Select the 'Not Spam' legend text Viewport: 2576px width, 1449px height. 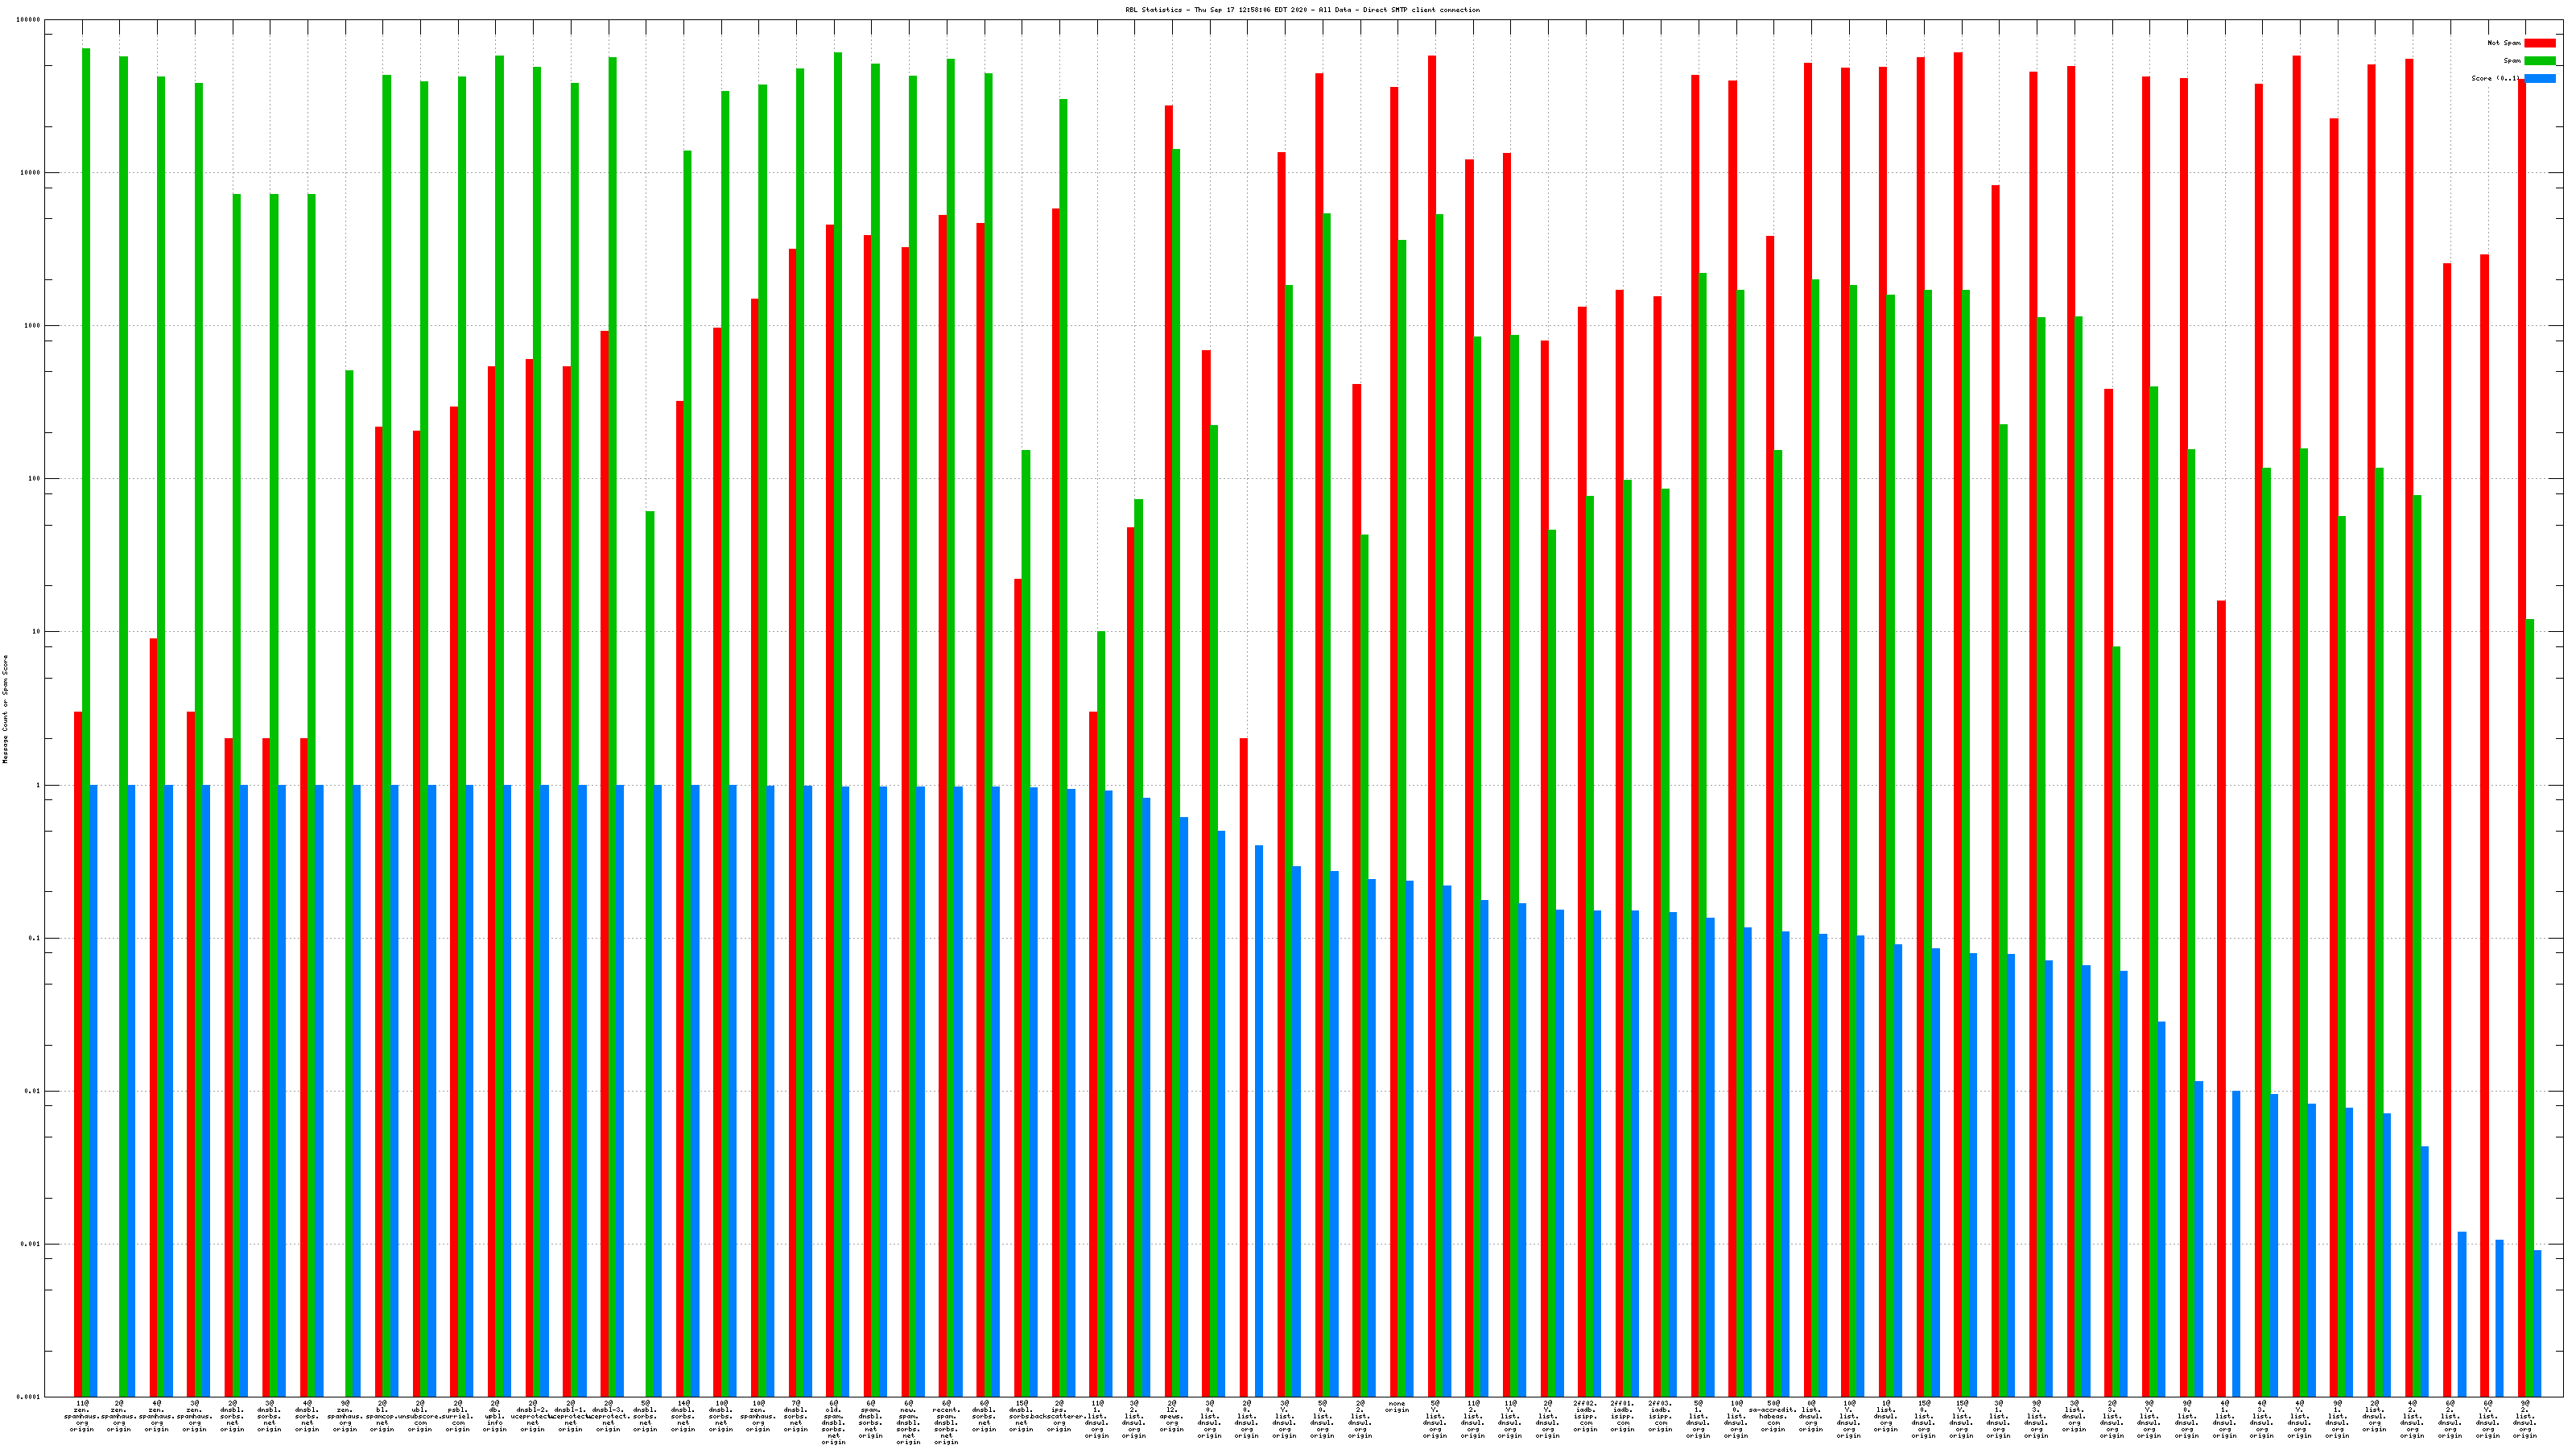pos(2504,43)
